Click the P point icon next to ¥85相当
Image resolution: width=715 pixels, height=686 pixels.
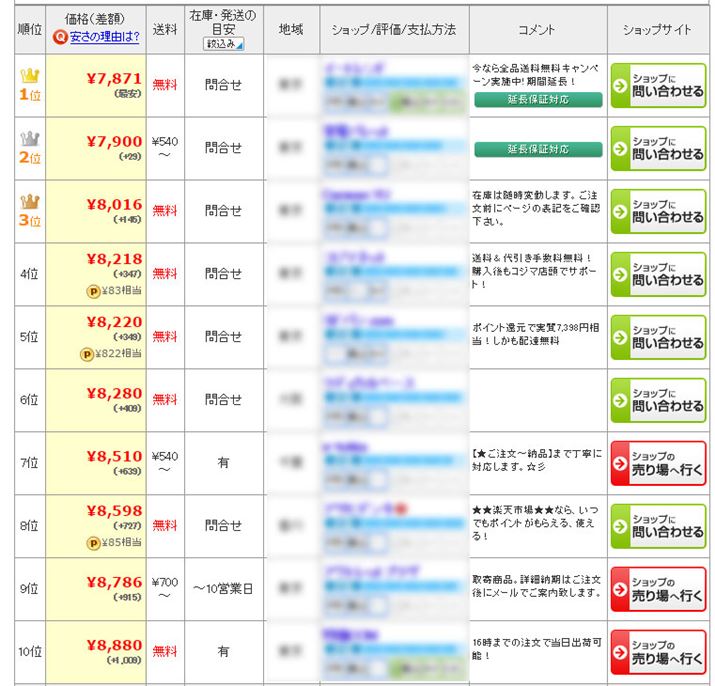92,543
